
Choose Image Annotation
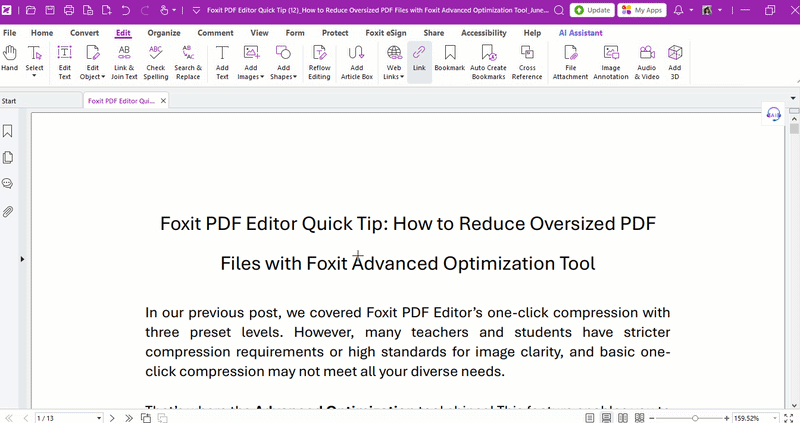611,62
